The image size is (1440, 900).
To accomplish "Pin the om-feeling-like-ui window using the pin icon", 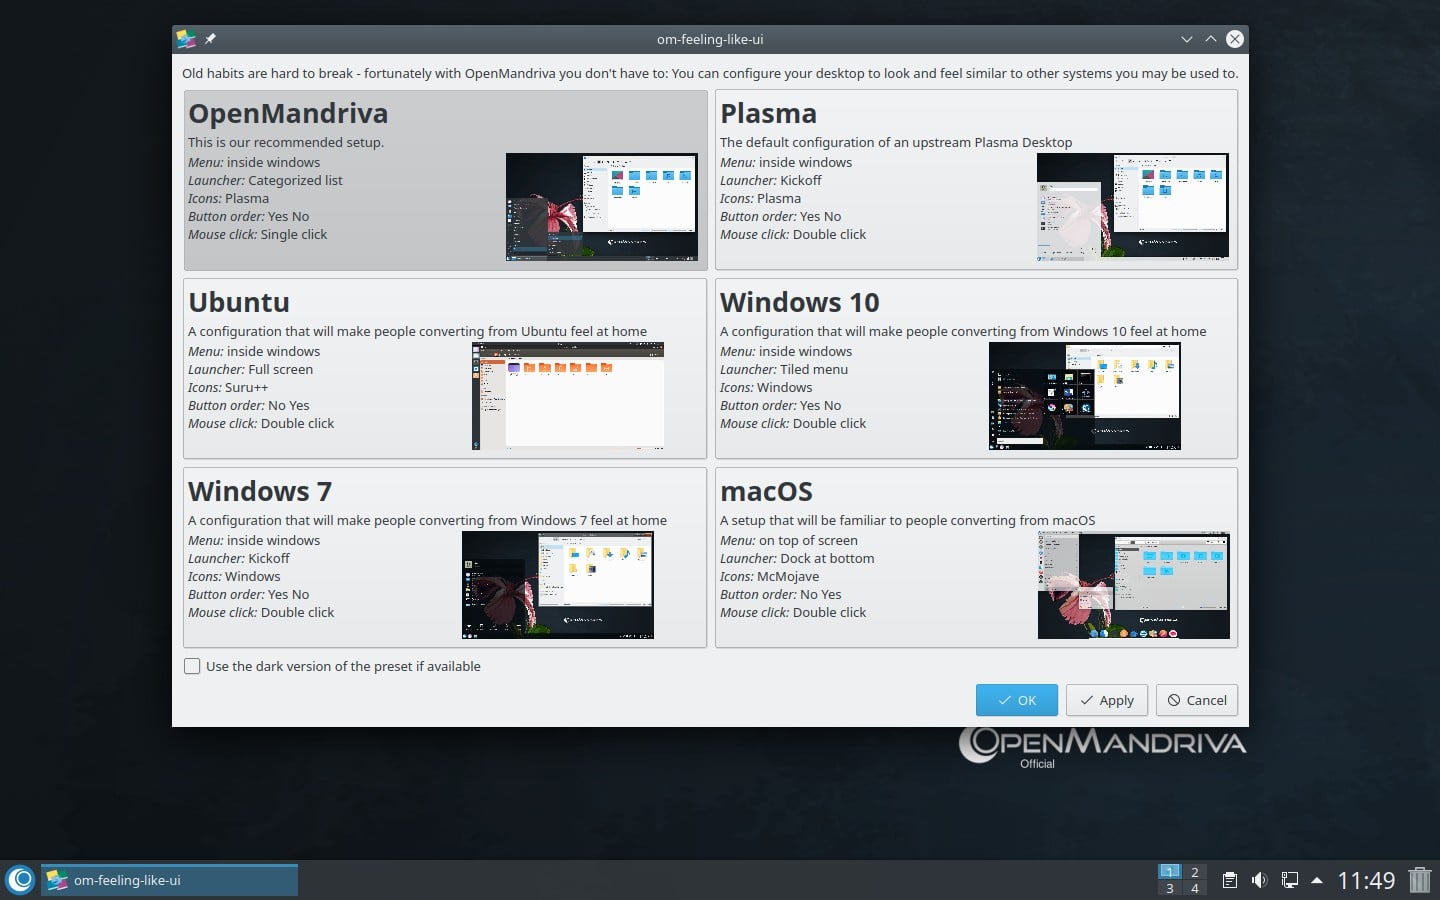I will [210, 39].
